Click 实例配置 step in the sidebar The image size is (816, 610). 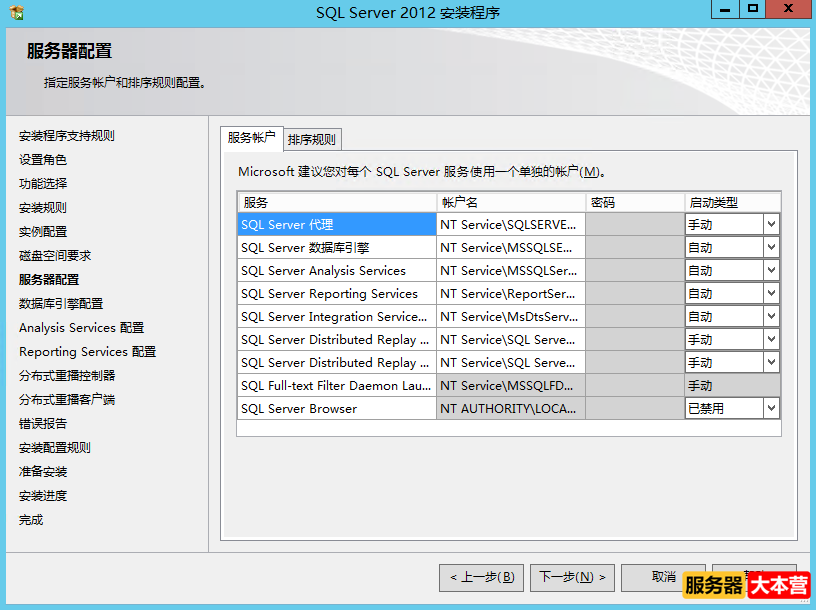43,232
